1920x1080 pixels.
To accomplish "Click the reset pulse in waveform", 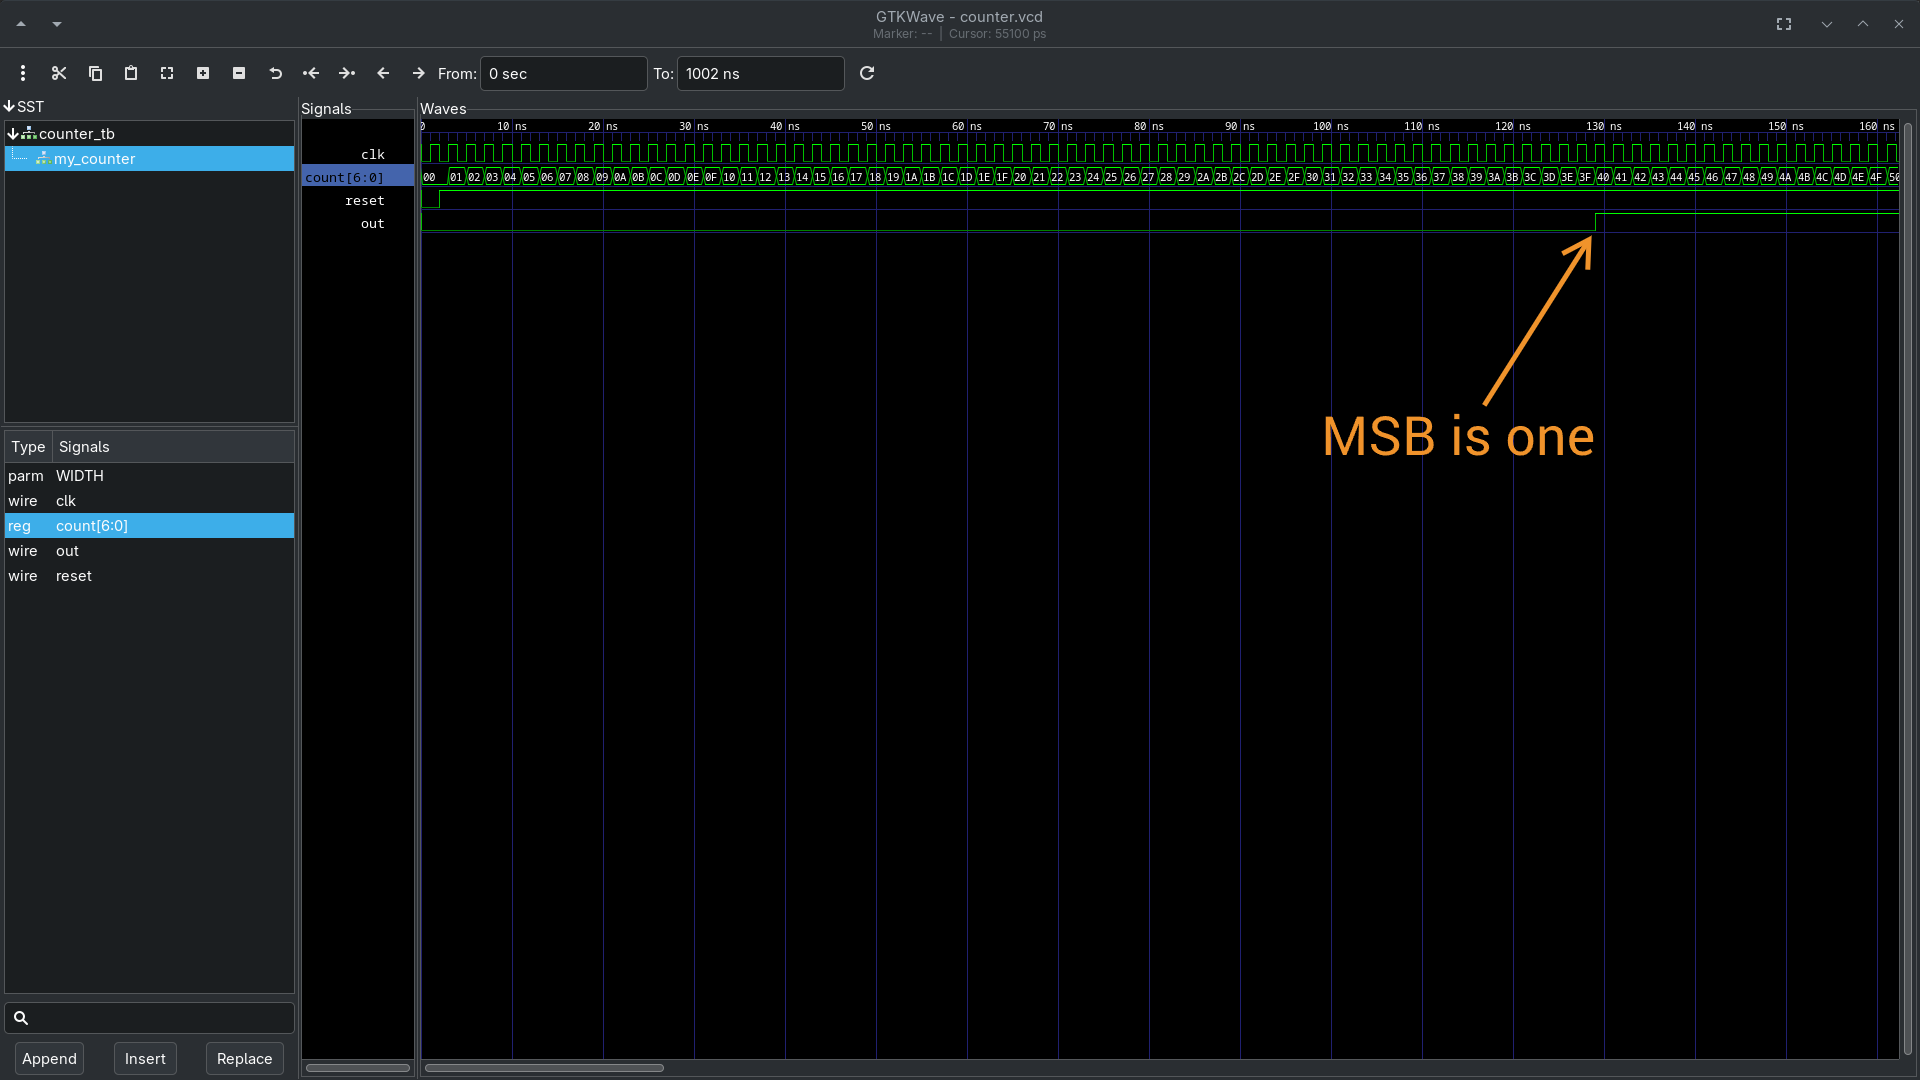I will tap(431, 199).
